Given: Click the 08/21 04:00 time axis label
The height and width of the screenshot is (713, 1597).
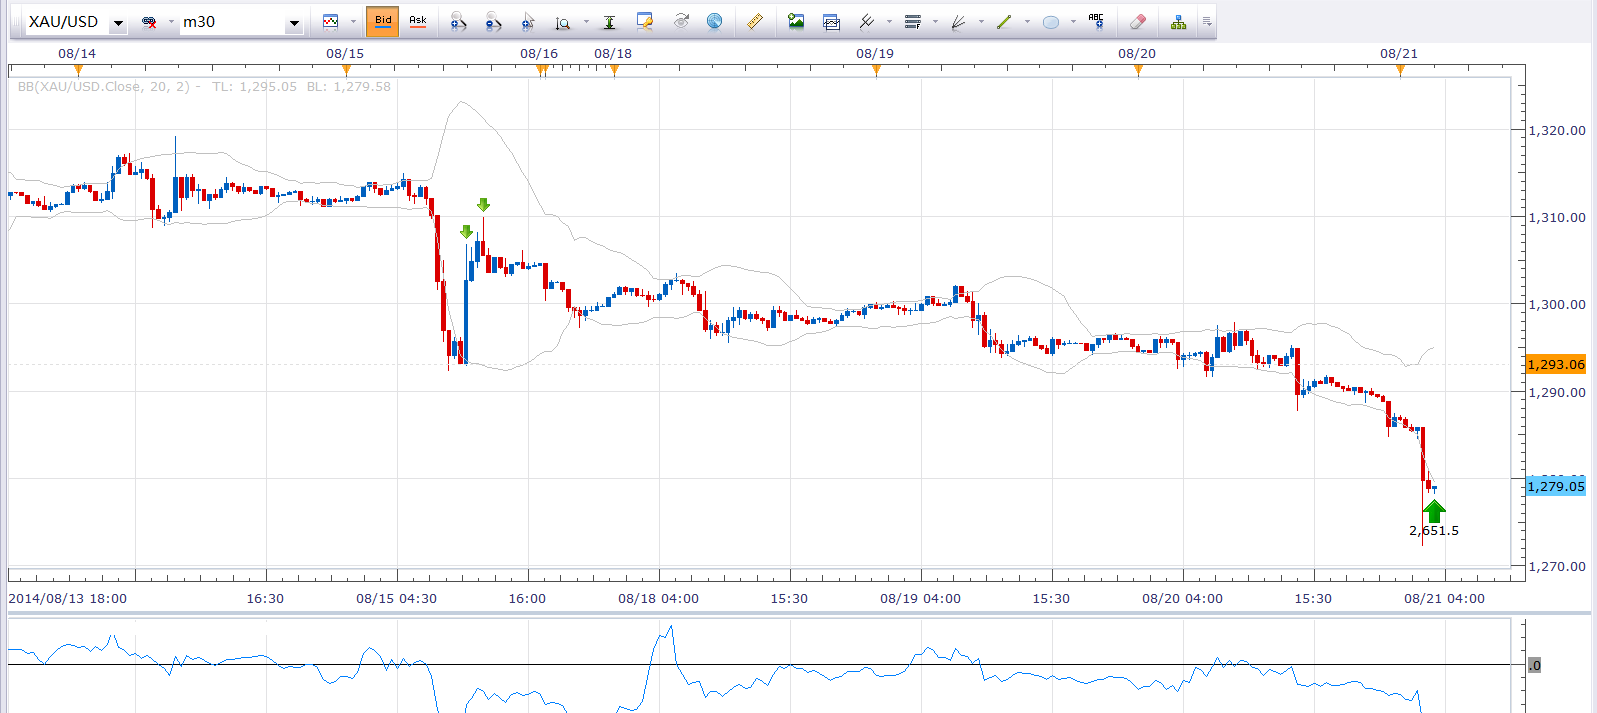Looking at the screenshot, I should click(x=1445, y=599).
